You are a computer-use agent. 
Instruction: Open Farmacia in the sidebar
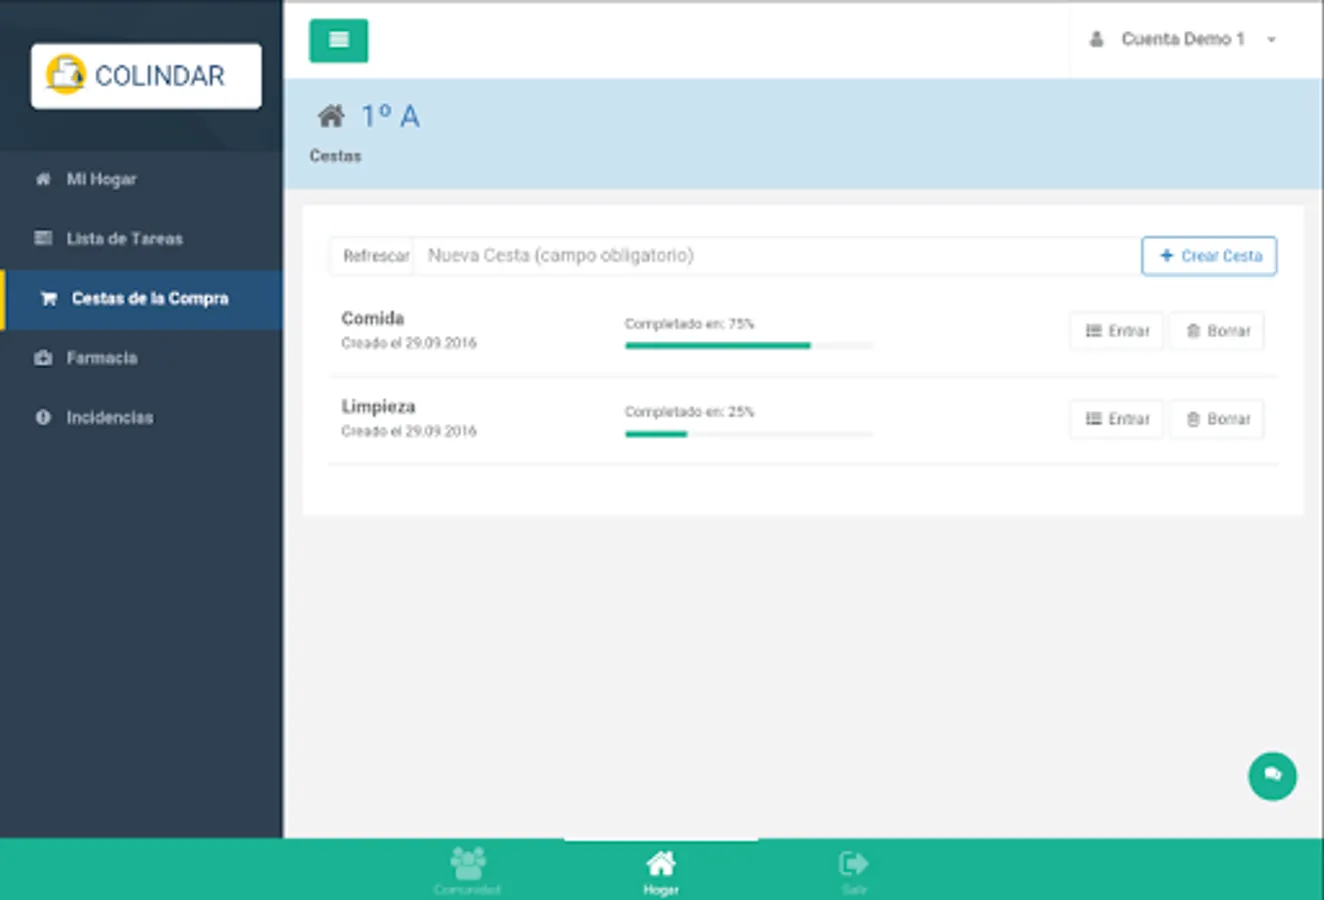141,358
